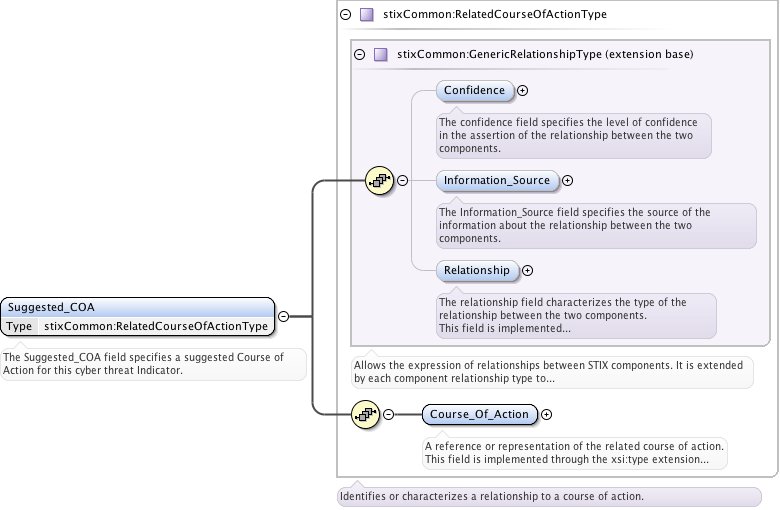Collapse the upper sequence compositor branch
The width and height of the screenshot is (780, 510).
(x=403, y=181)
